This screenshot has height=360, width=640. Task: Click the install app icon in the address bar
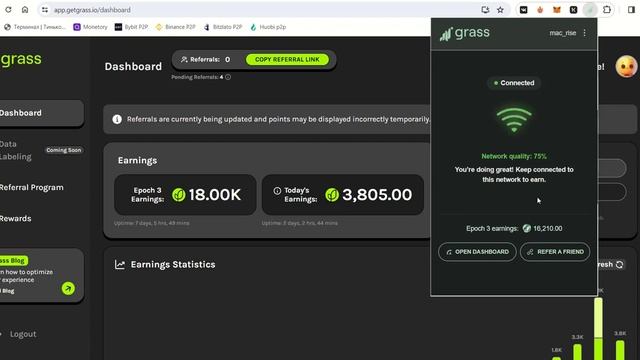point(485,10)
